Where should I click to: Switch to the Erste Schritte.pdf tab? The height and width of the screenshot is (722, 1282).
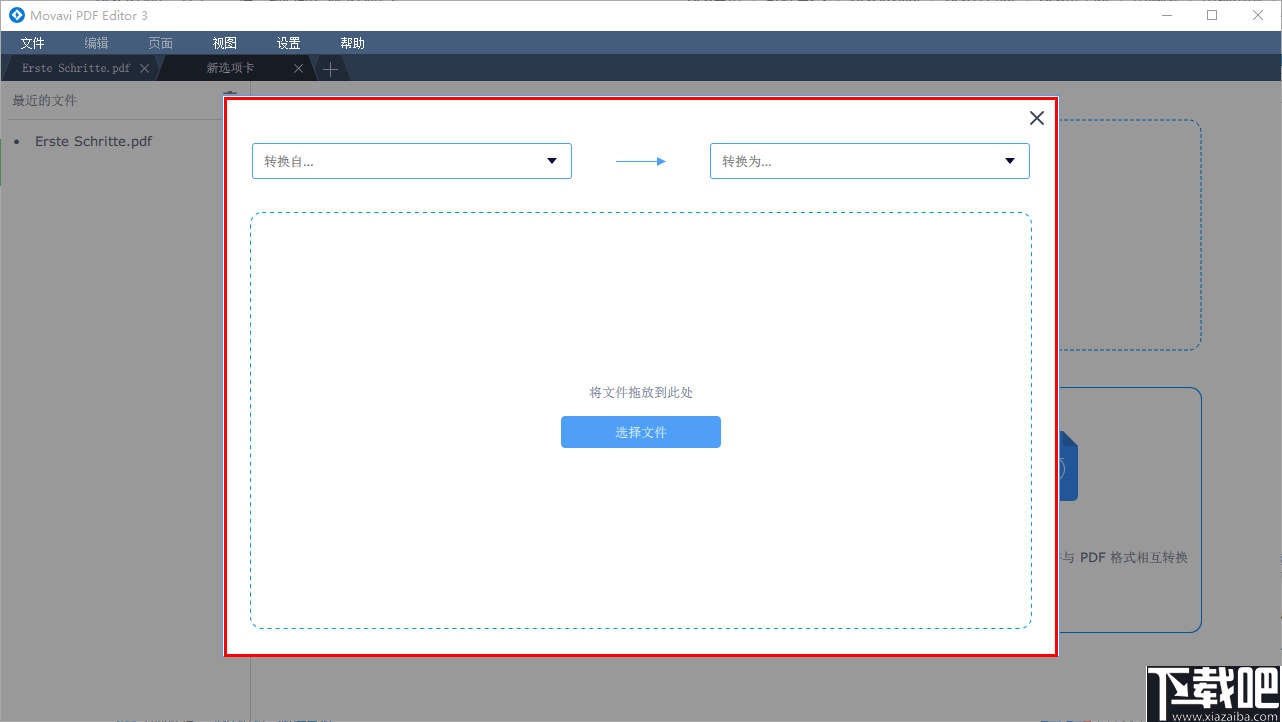[x=75, y=68]
